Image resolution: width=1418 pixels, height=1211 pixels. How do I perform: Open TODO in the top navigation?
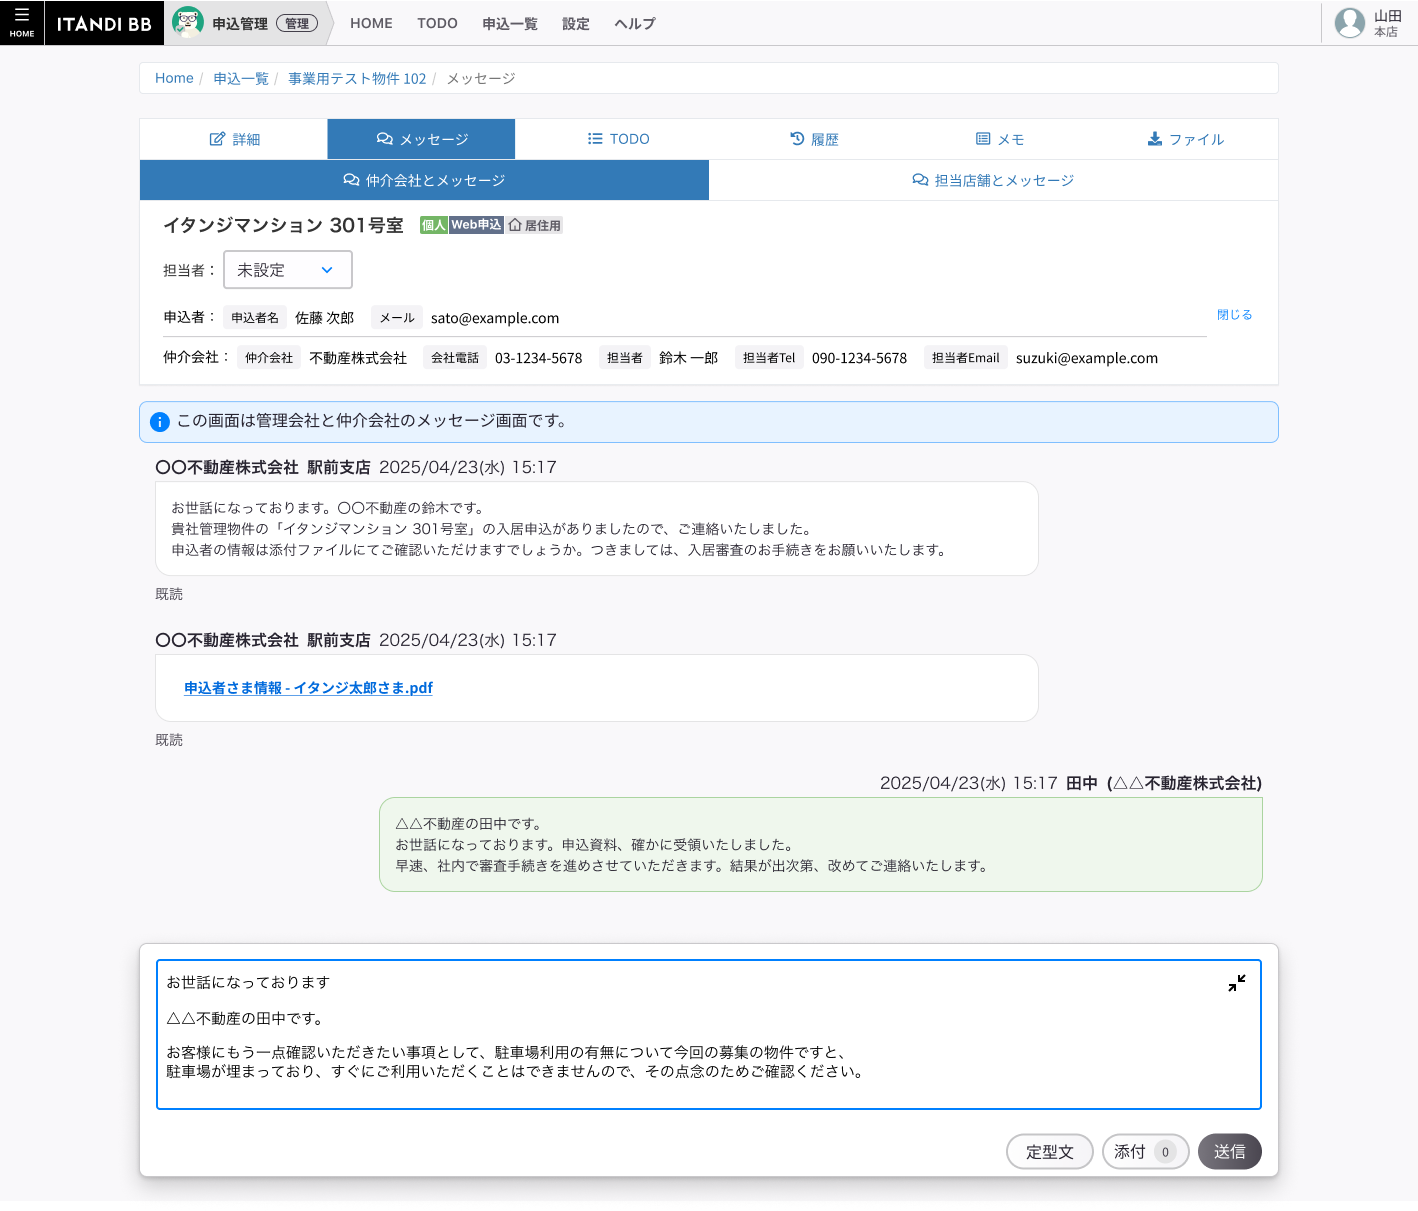pos(437,23)
